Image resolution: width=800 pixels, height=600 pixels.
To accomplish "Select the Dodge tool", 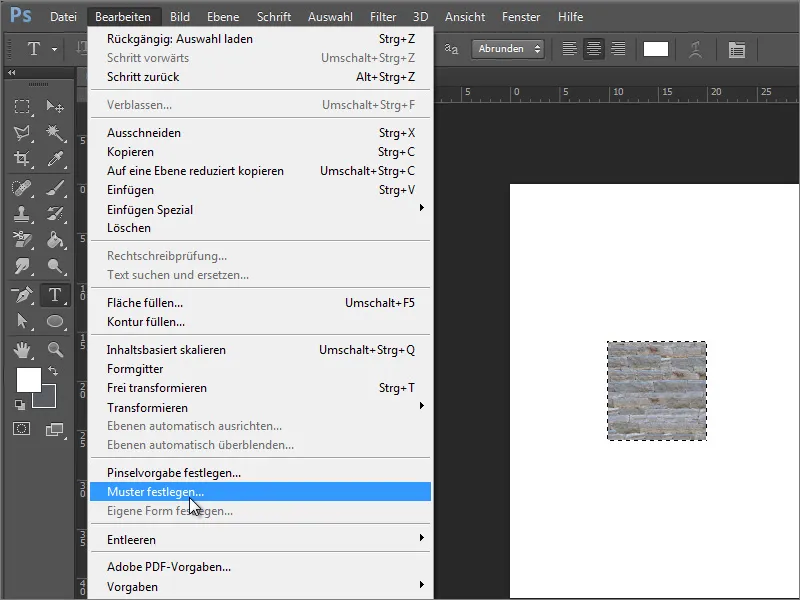I will pos(55,265).
